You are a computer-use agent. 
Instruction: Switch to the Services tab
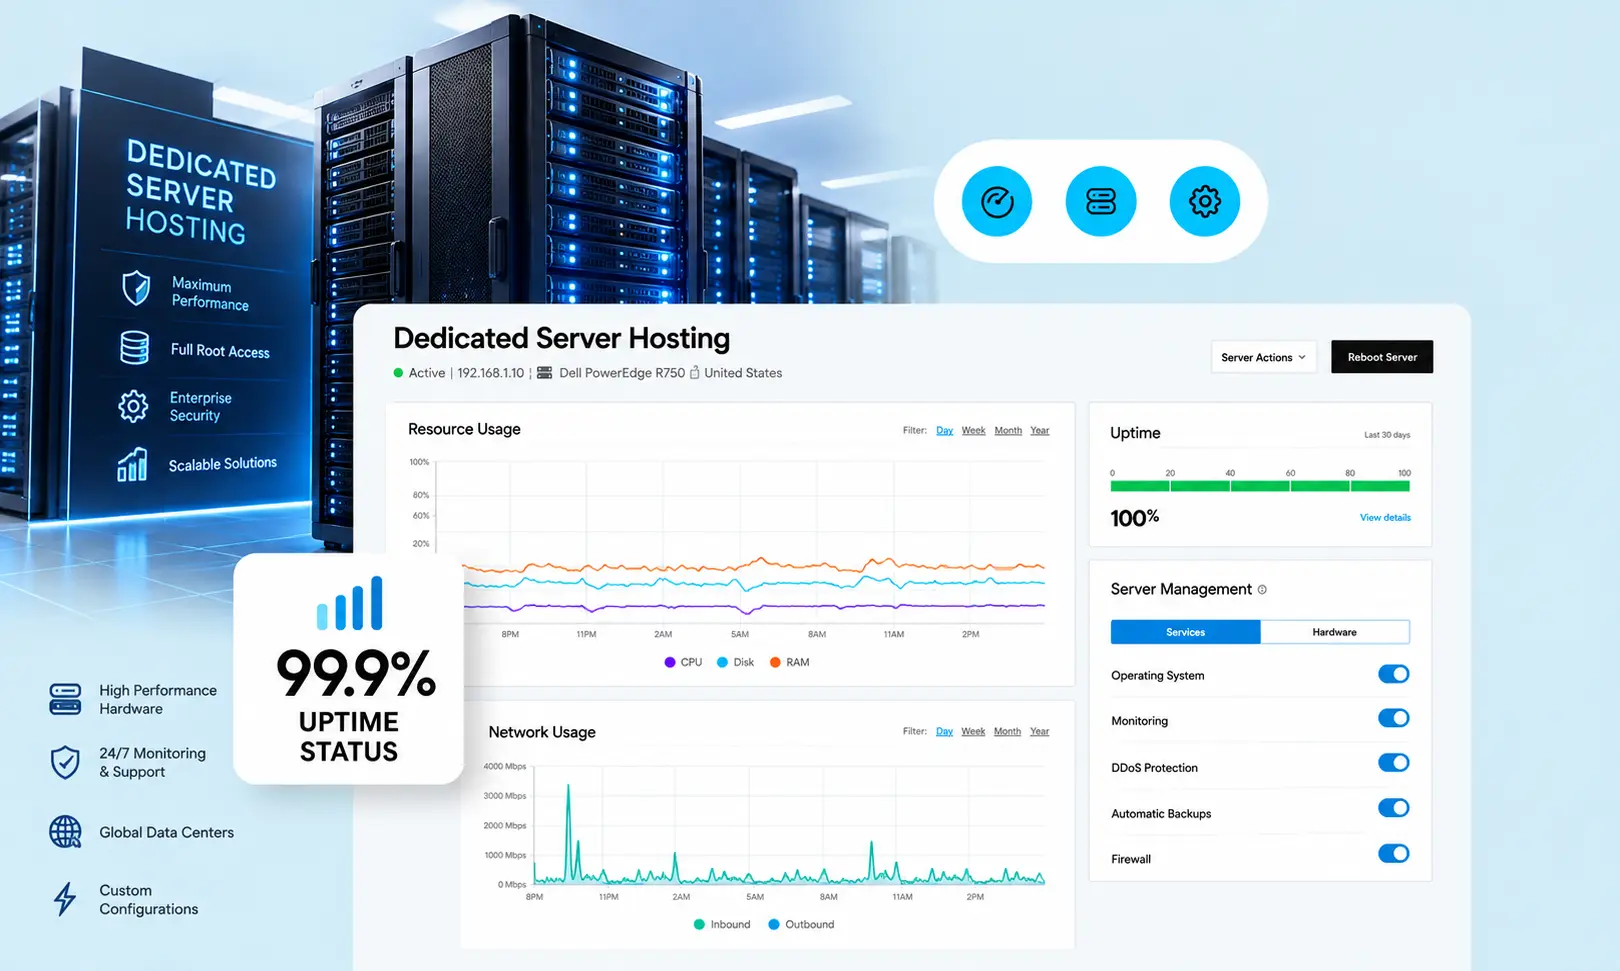1186,632
